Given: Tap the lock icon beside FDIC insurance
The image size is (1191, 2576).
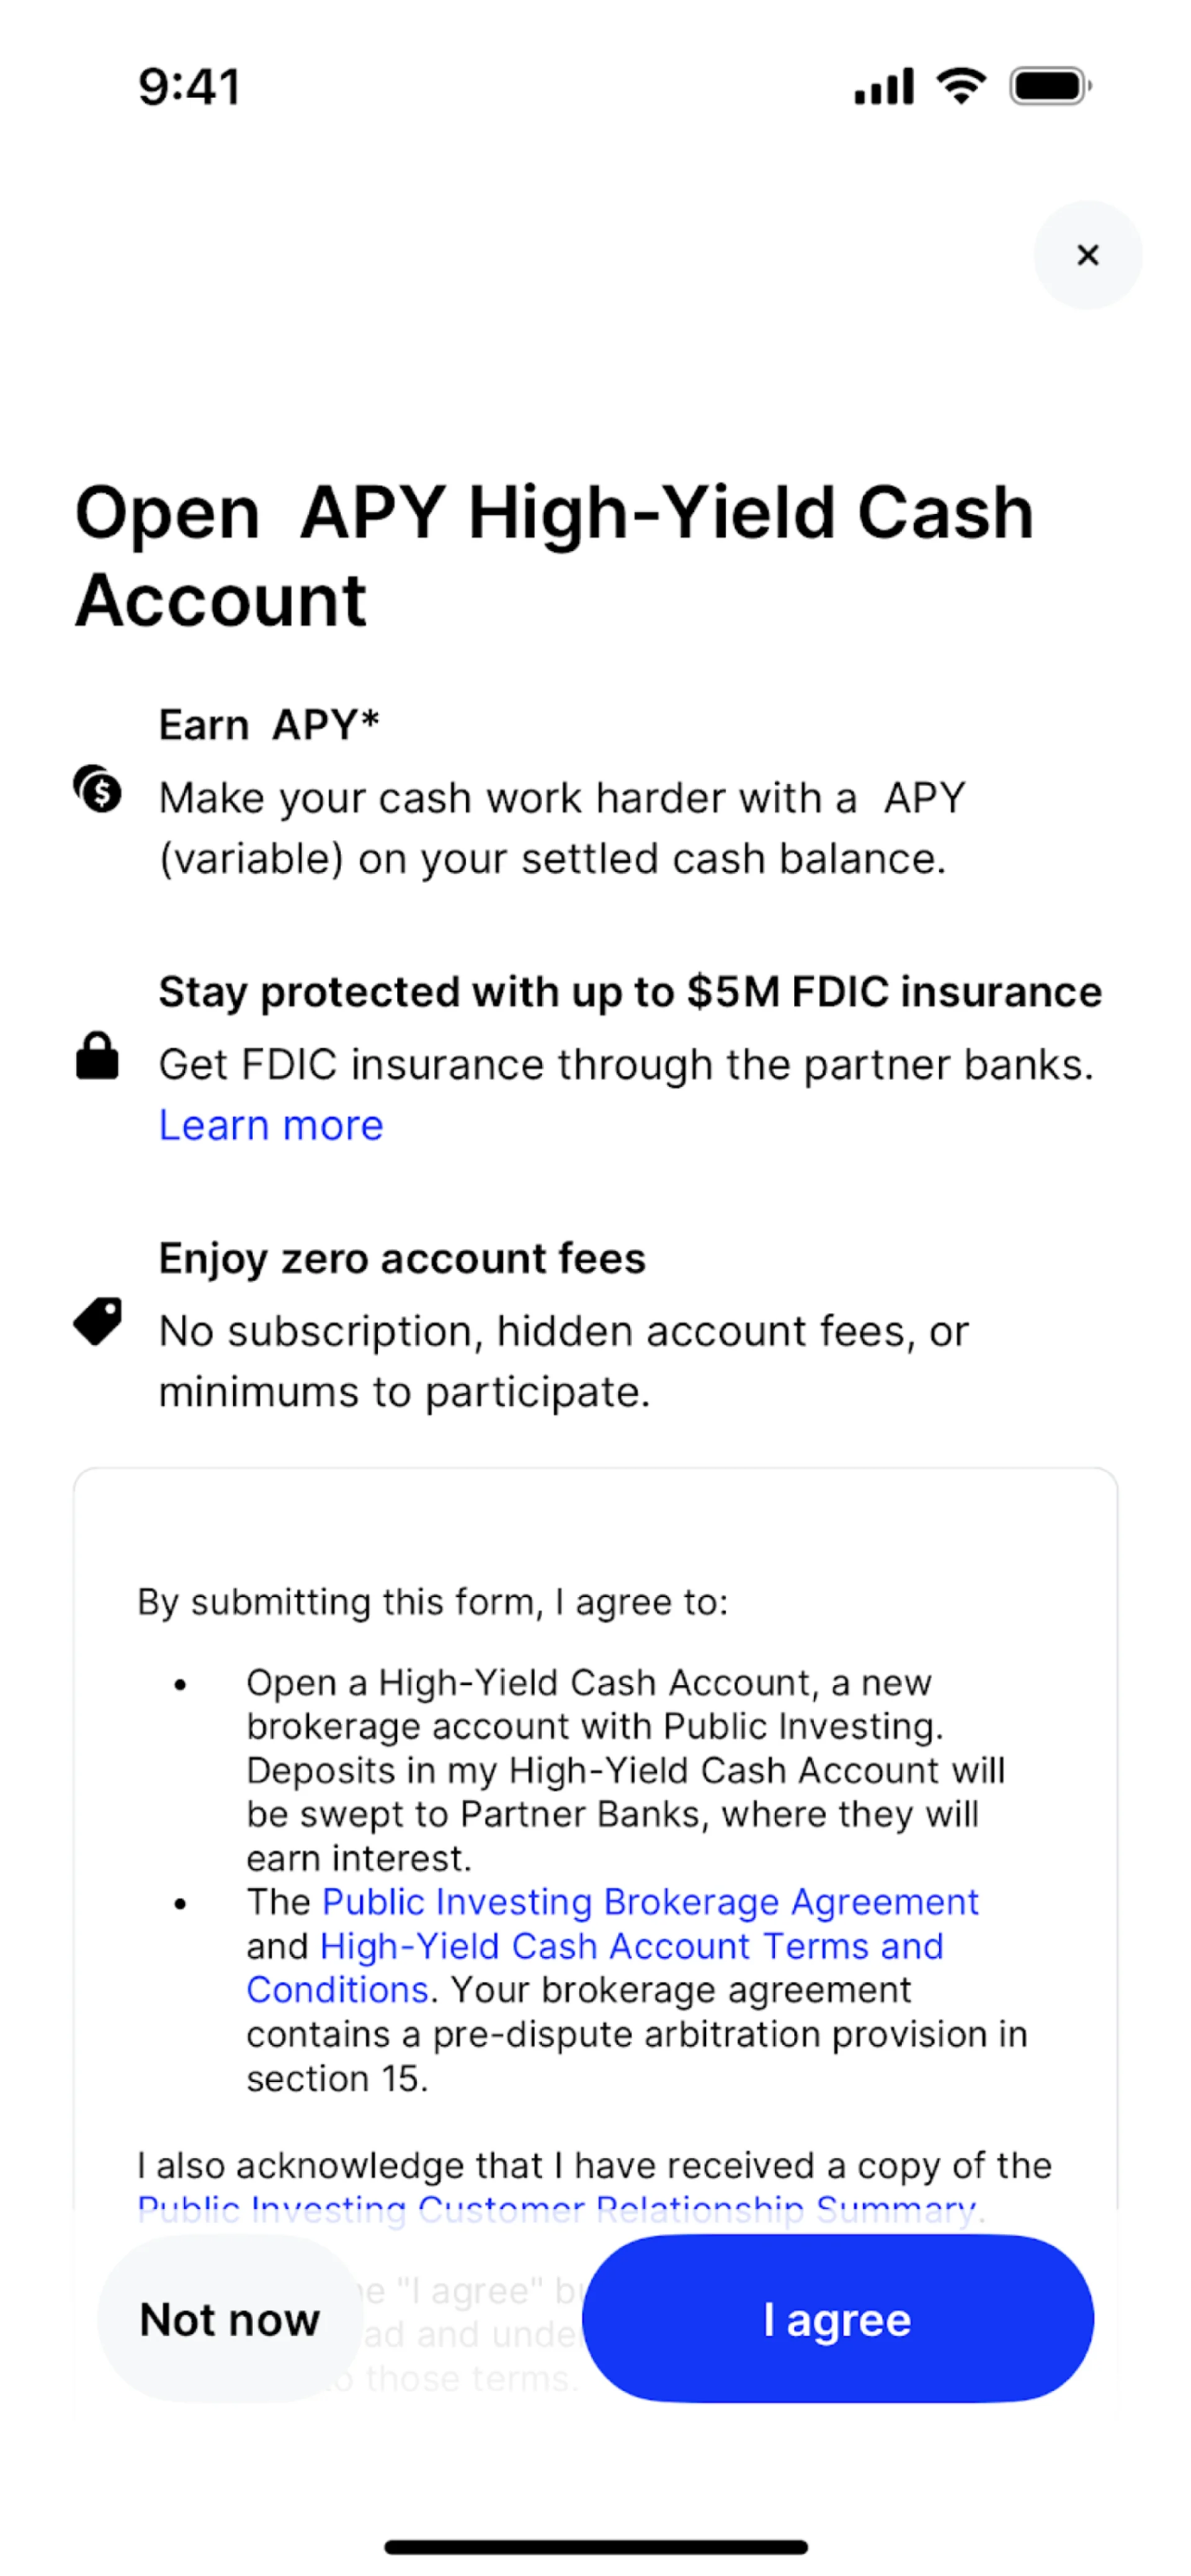Looking at the screenshot, I should tap(97, 1056).
